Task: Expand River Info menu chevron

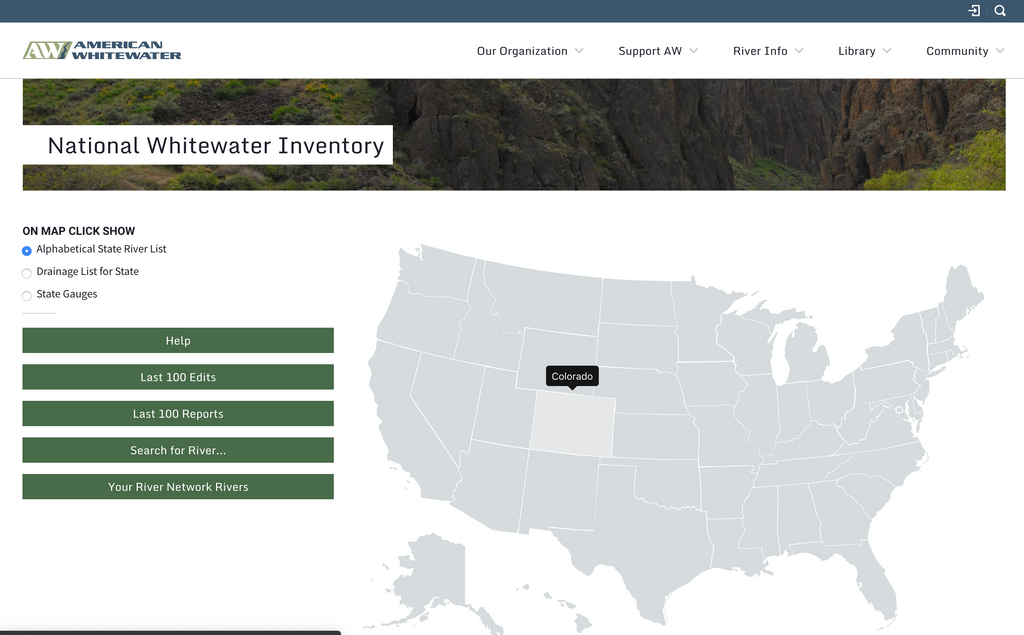Action: click(799, 51)
